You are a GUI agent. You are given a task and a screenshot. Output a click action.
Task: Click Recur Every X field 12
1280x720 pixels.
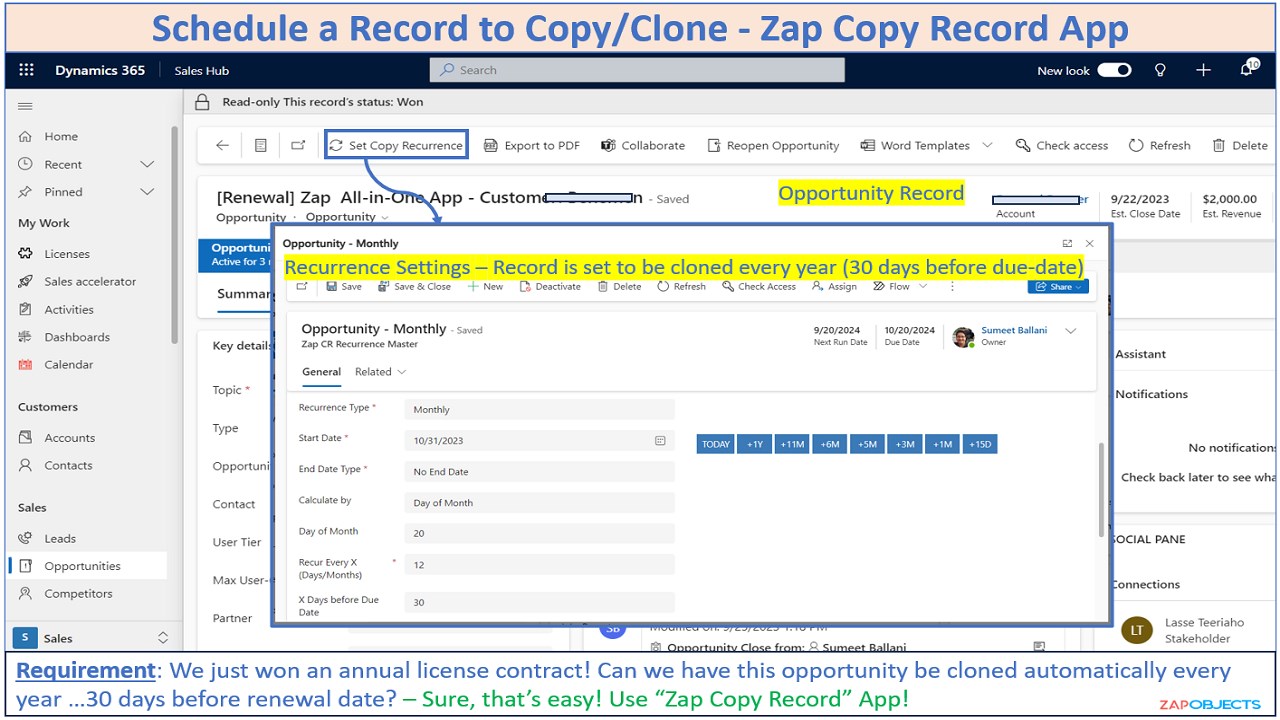click(x=540, y=565)
